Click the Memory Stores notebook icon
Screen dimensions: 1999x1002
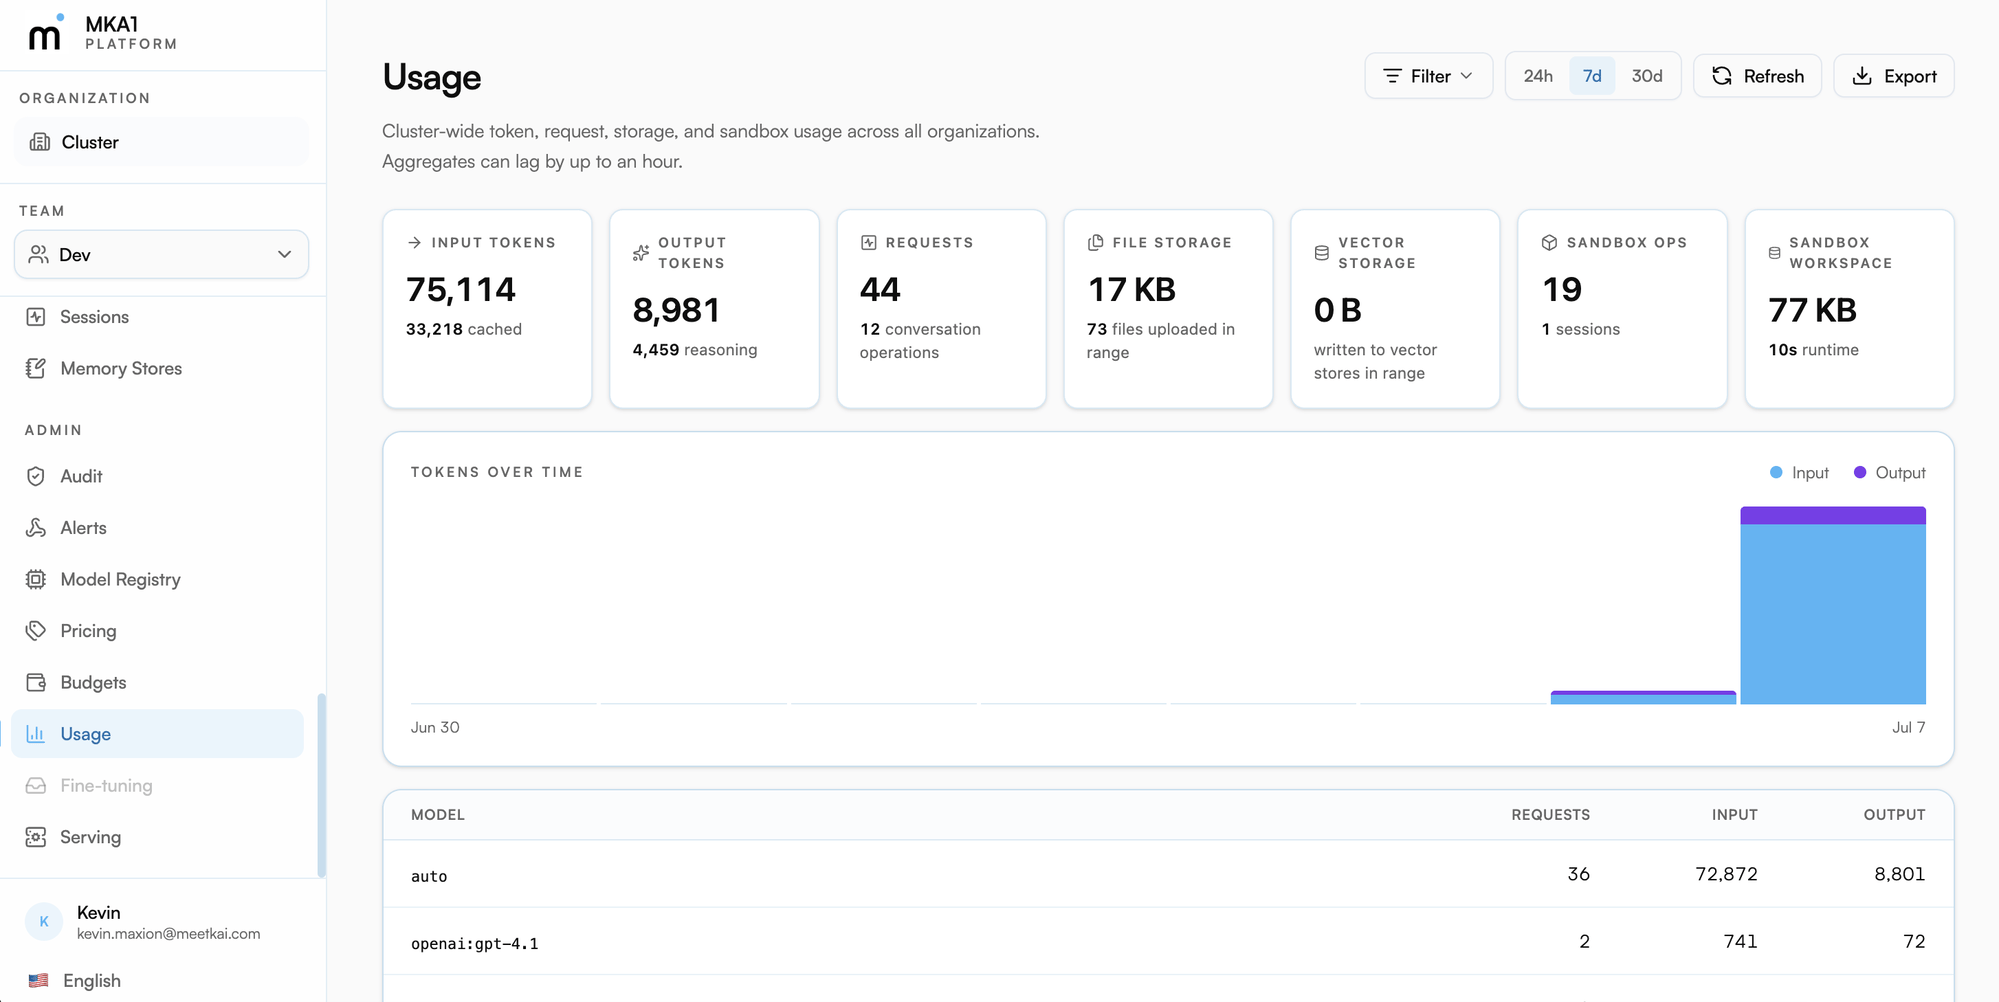click(36, 368)
